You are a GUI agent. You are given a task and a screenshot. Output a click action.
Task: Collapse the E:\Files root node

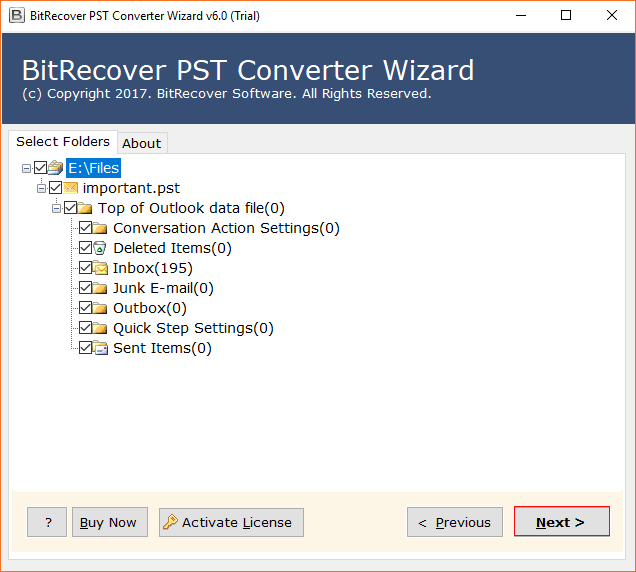26,168
